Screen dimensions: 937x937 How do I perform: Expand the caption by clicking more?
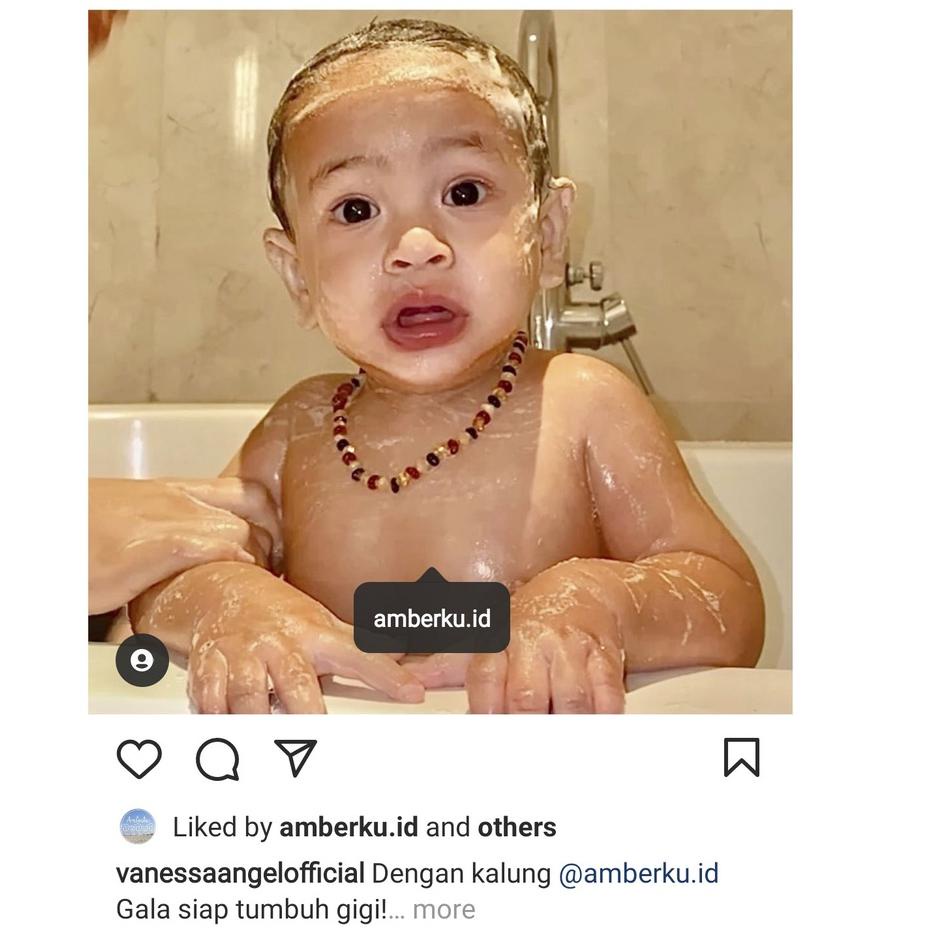pos(443,910)
